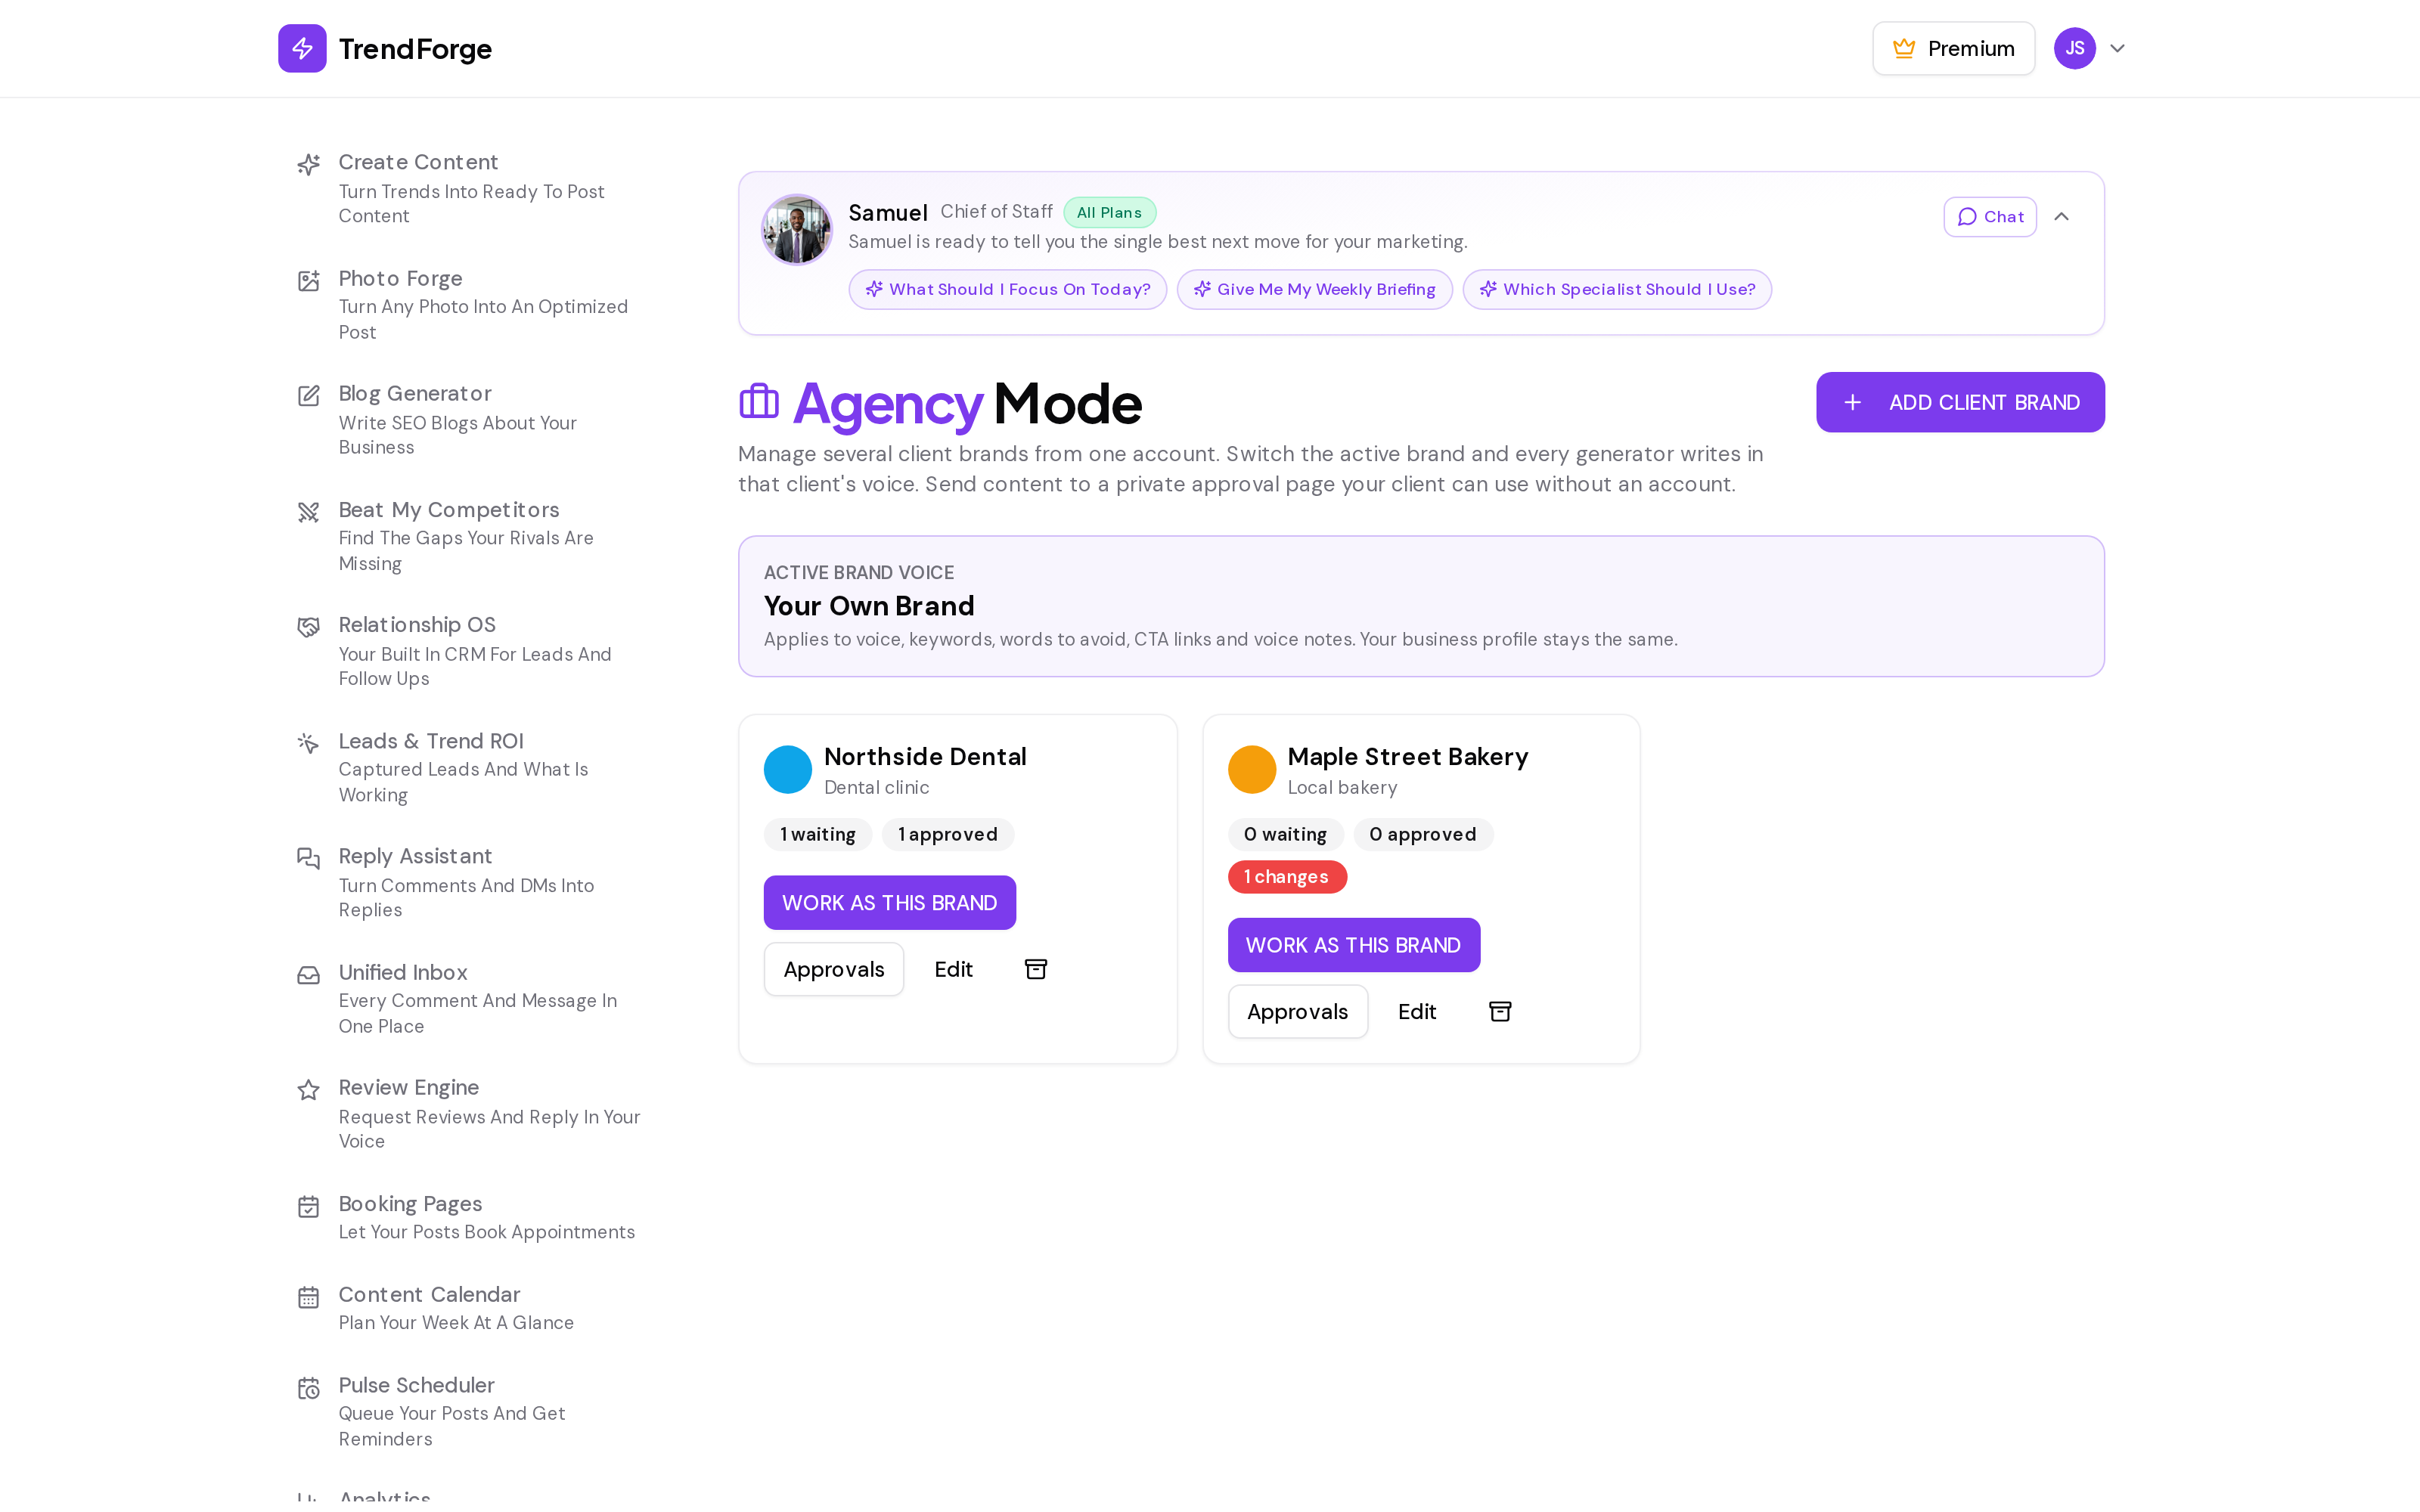Screen dimensions: 2420x1512
Task: Click the Reply Assistant chat bubbles icon
Action: [x=309, y=858]
